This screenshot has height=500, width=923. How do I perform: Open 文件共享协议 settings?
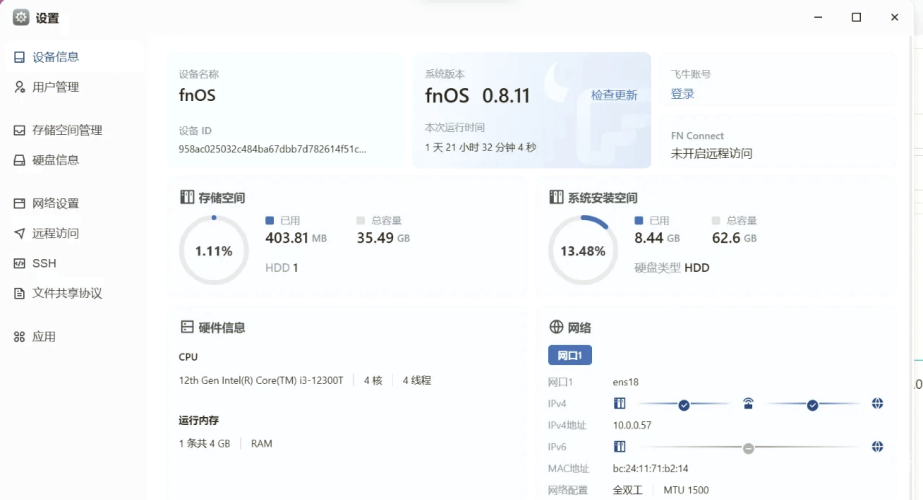74,293
